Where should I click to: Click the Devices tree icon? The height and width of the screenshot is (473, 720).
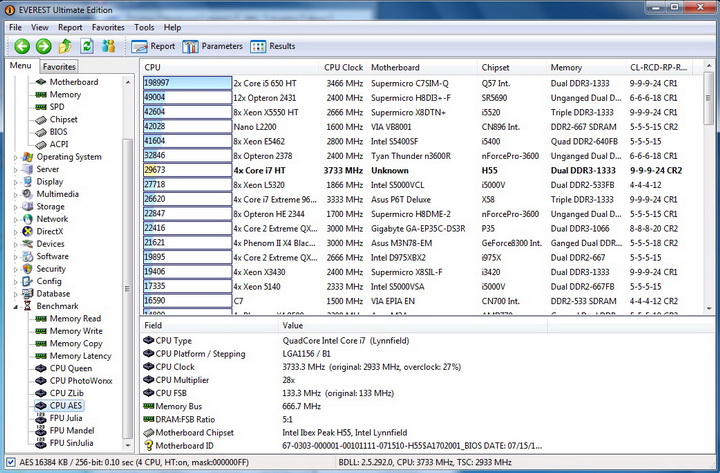(x=28, y=244)
